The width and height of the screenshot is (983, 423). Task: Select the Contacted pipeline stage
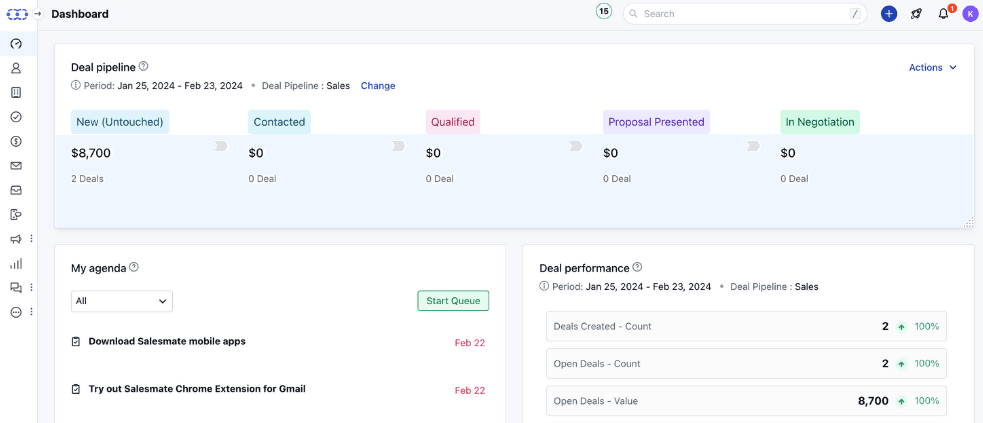point(279,122)
